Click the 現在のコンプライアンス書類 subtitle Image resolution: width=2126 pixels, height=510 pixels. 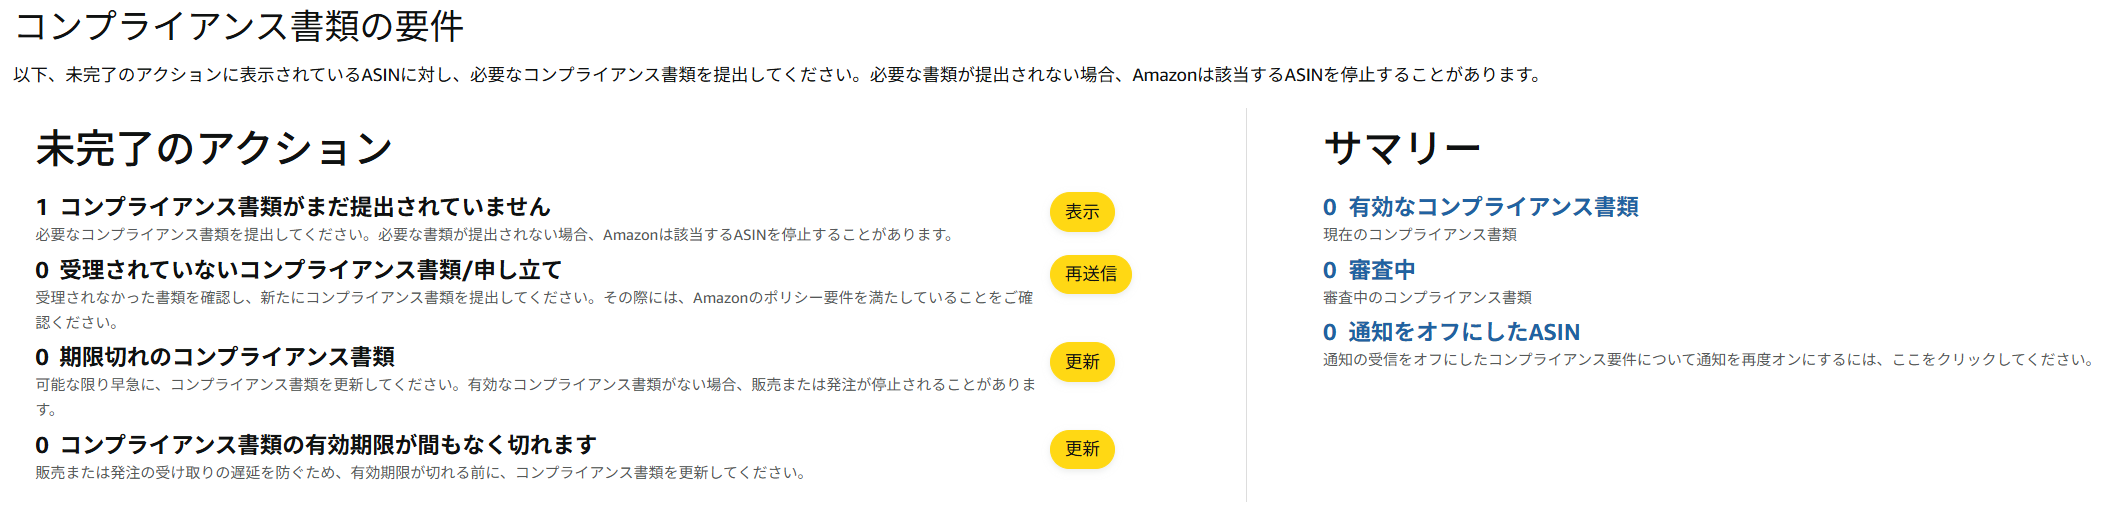(x=1419, y=235)
